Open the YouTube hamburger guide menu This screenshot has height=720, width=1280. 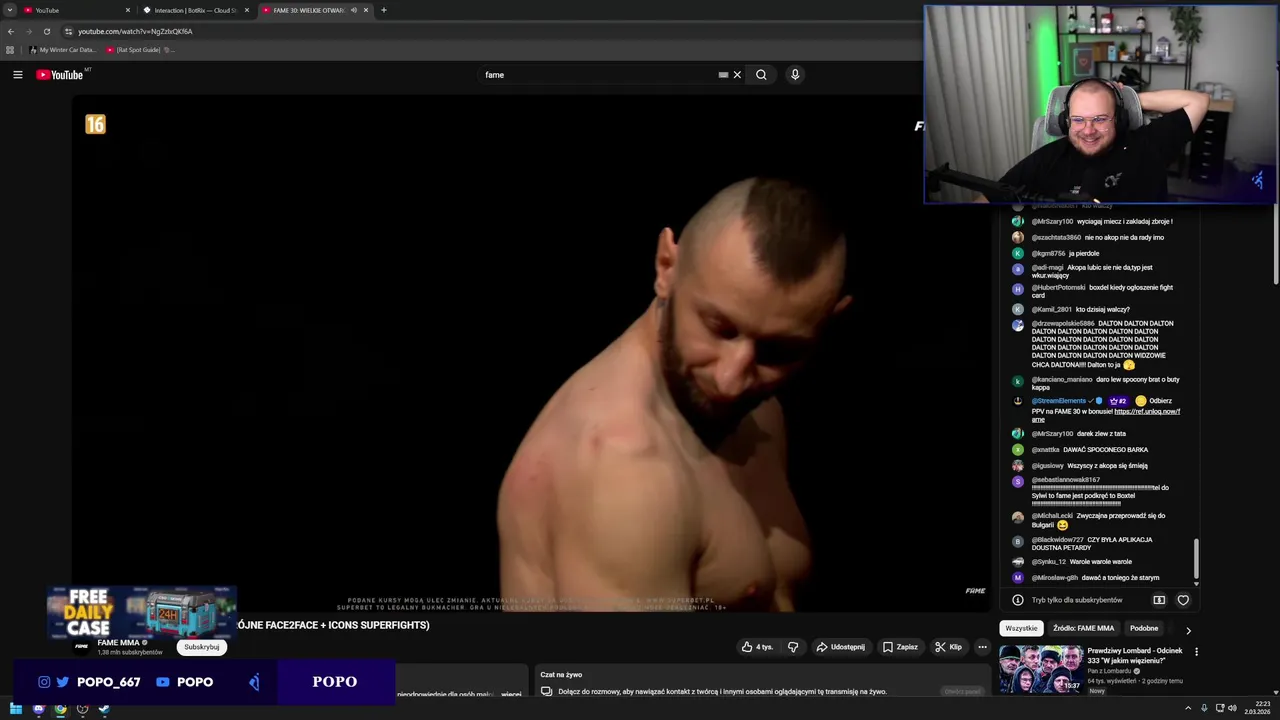pos(17,75)
